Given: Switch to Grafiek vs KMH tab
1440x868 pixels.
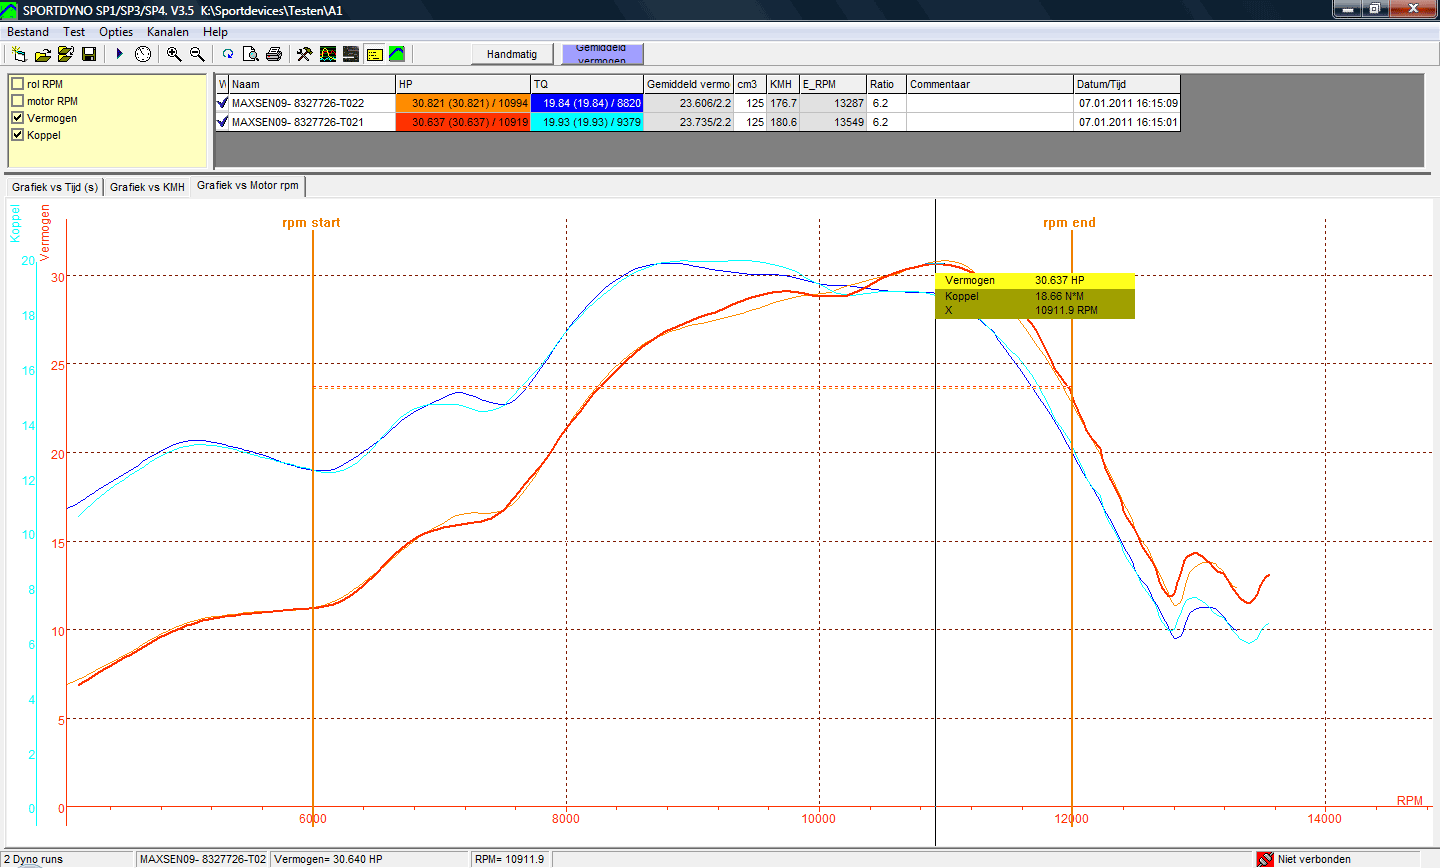Looking at the screenshot, I should point(147,187).
